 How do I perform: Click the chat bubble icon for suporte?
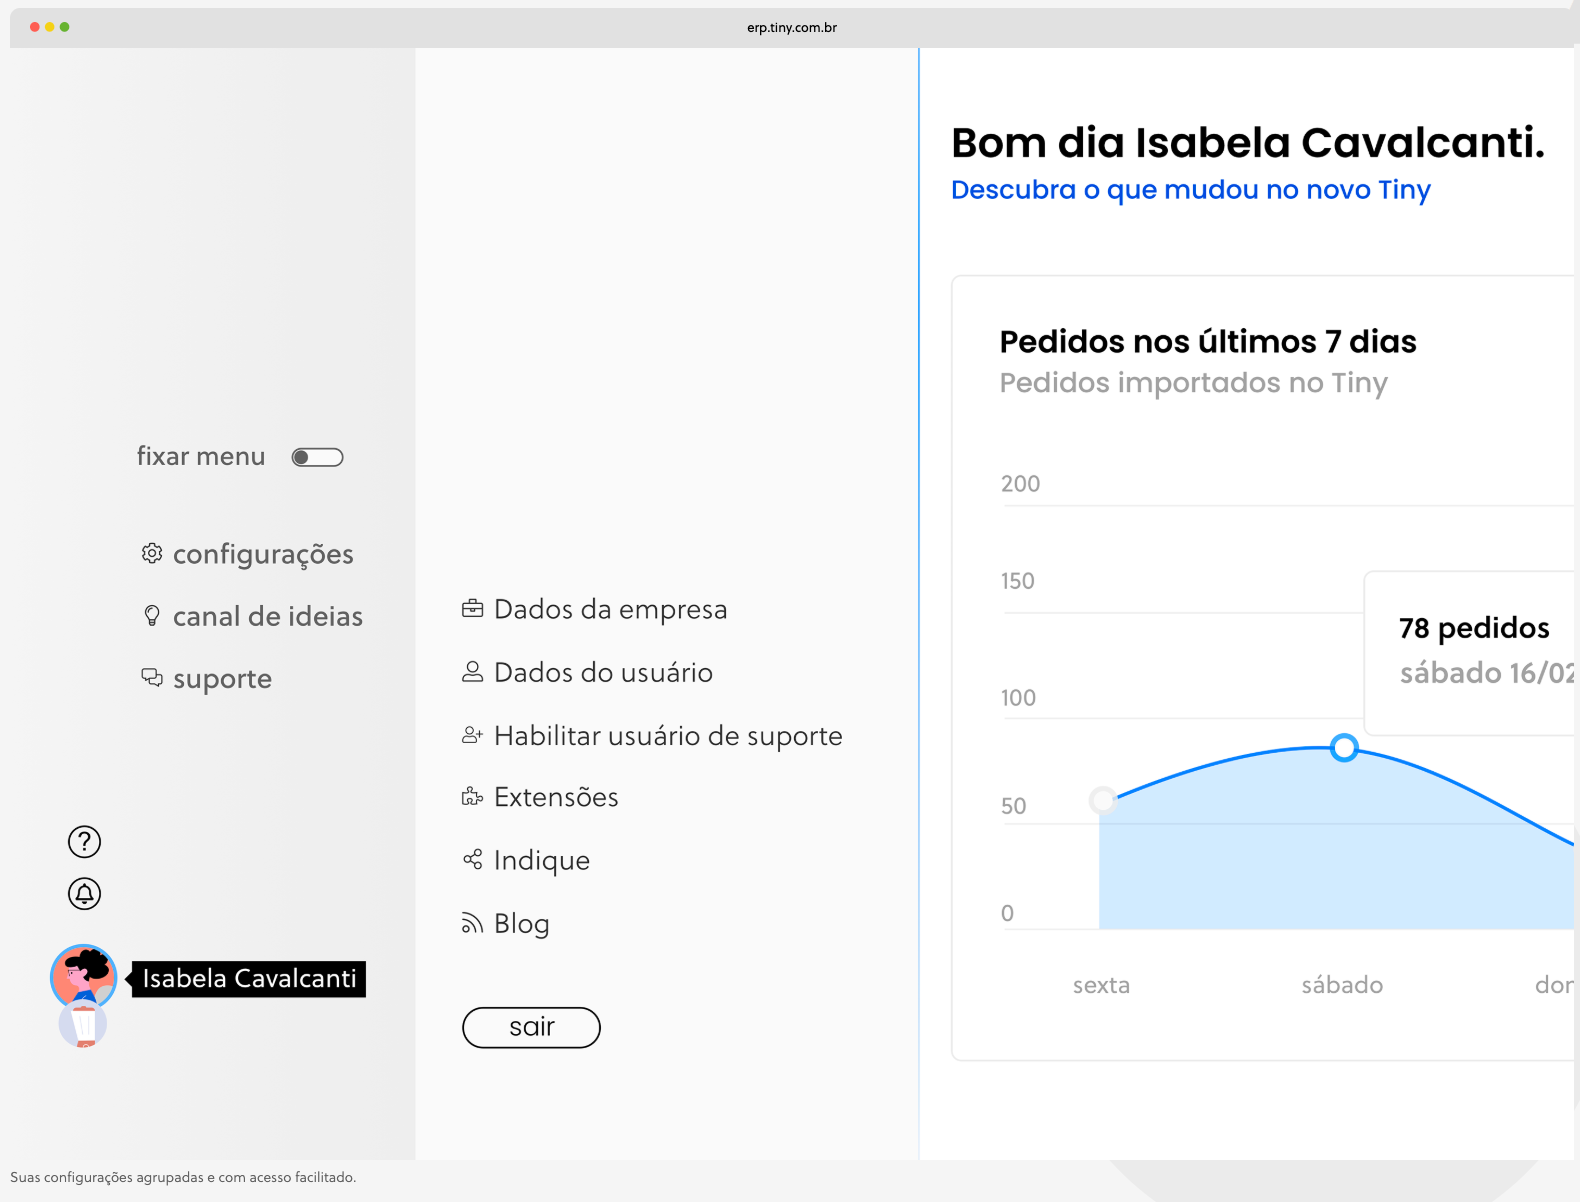pyautogui.click(x=152, y=678)
